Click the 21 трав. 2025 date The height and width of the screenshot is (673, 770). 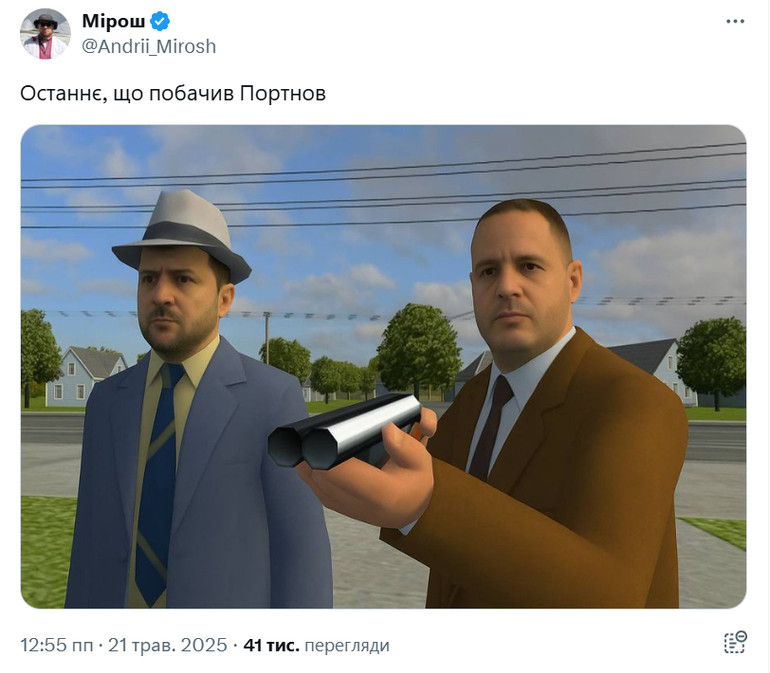tap(167, 645)
